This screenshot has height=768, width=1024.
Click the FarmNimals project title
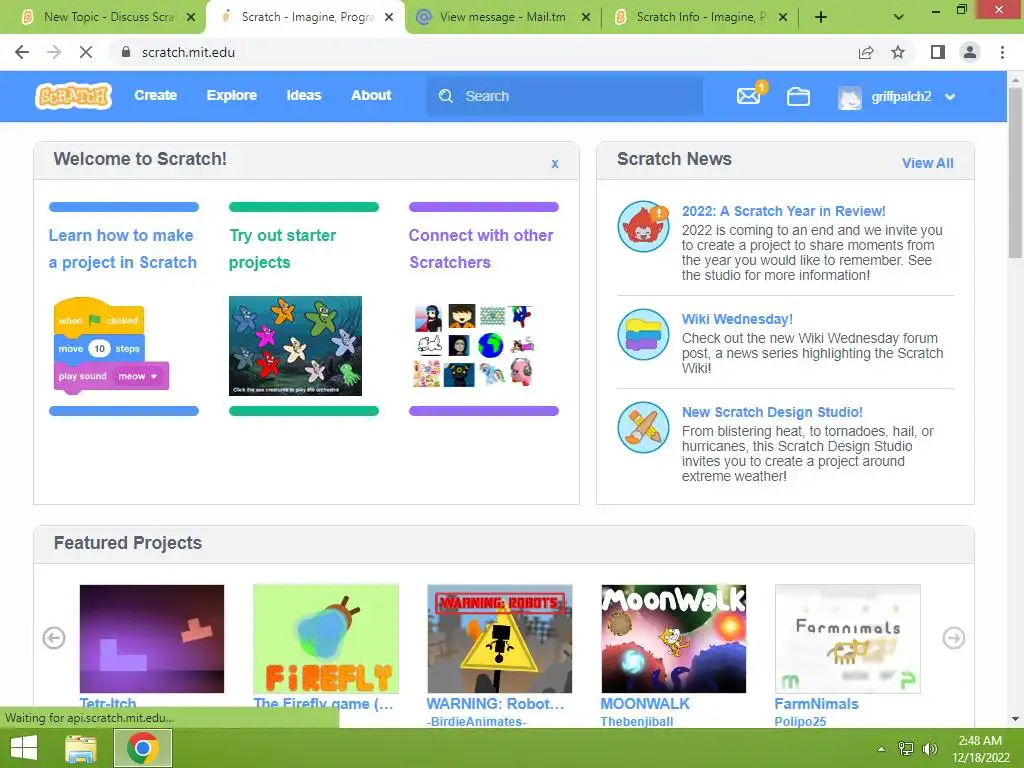click(x=816, y=704)
